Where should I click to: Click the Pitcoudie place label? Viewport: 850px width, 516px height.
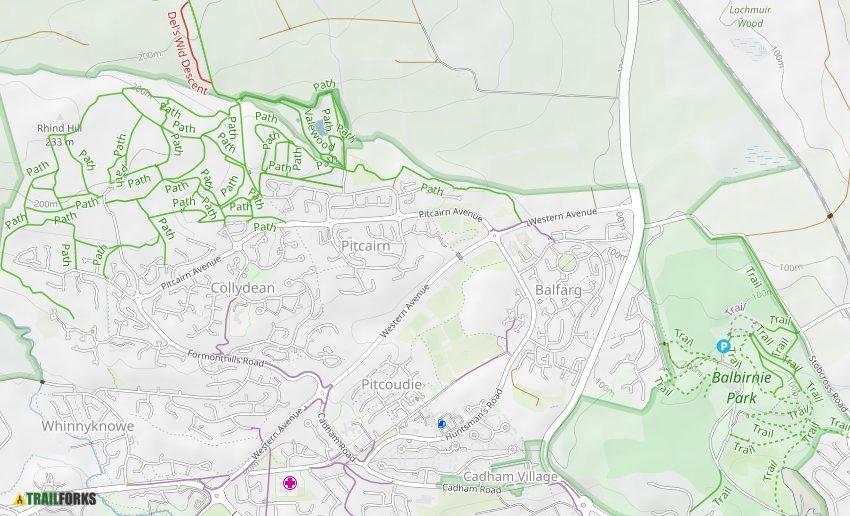[391, 384]
